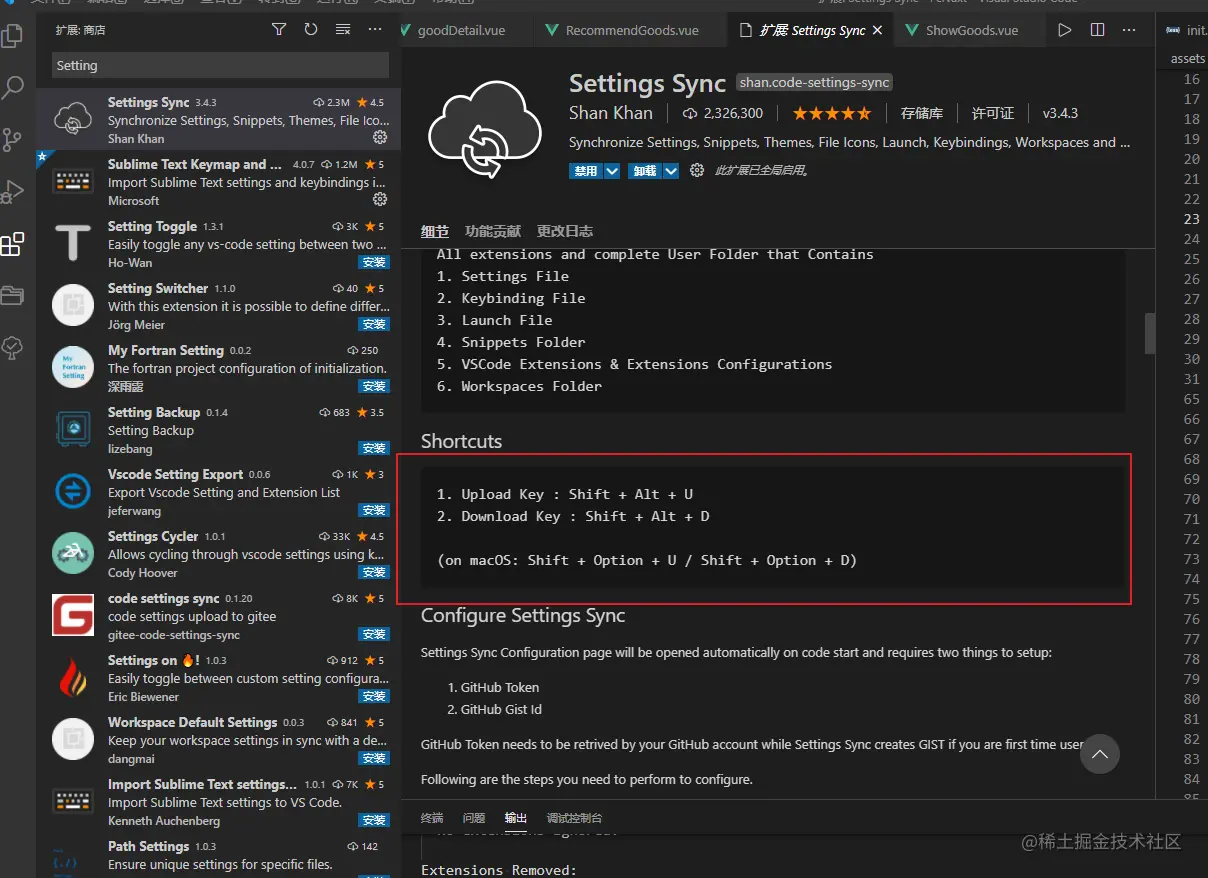Viewport: 1208px width, 878px height.
Task: Install Vscode Setting Export extension
Action: (374, 511)
